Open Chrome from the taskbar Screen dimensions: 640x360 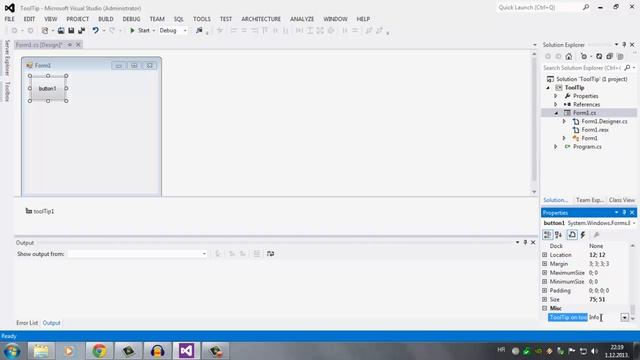(x=99, y=351)
